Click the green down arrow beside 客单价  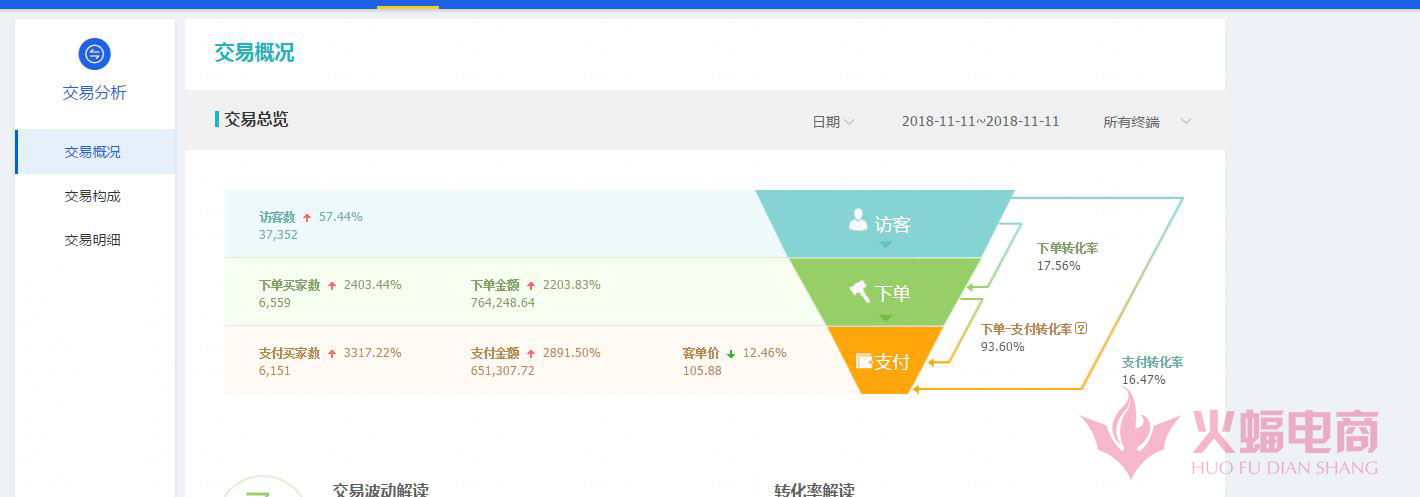731,354
